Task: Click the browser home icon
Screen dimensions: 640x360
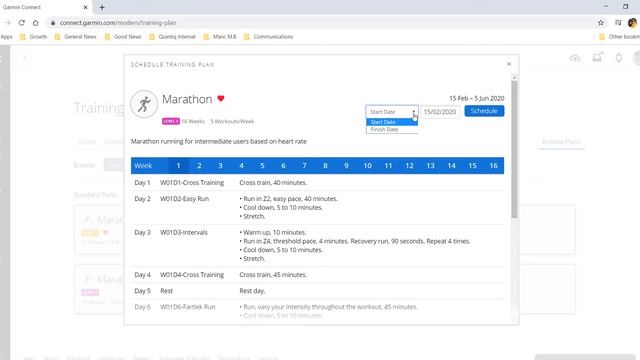Action: tap(36, 23)
